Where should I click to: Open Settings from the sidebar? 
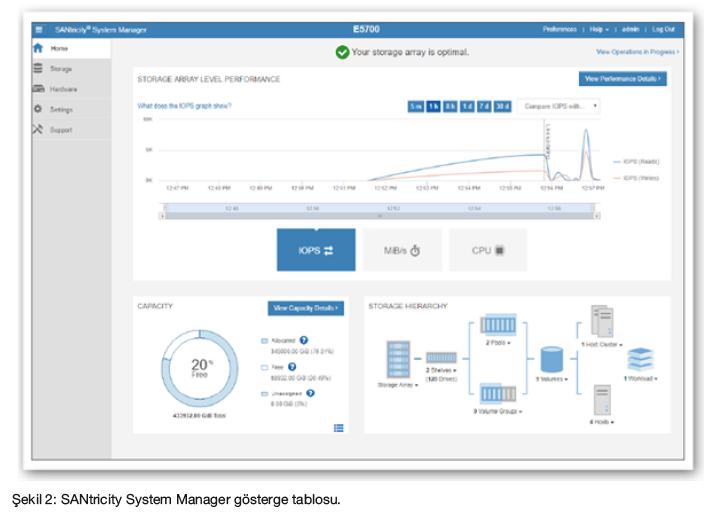click(60, 109)
